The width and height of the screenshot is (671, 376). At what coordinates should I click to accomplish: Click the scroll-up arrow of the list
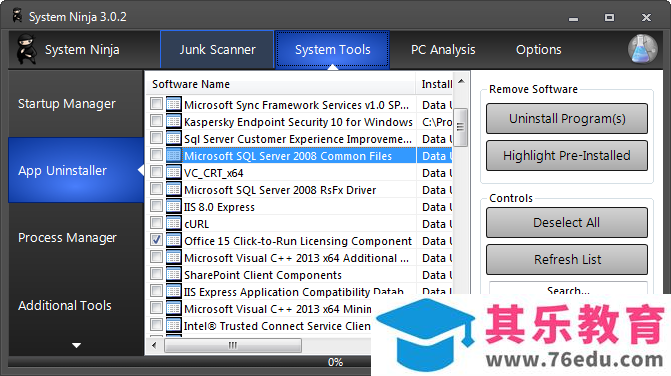[461, 81]
